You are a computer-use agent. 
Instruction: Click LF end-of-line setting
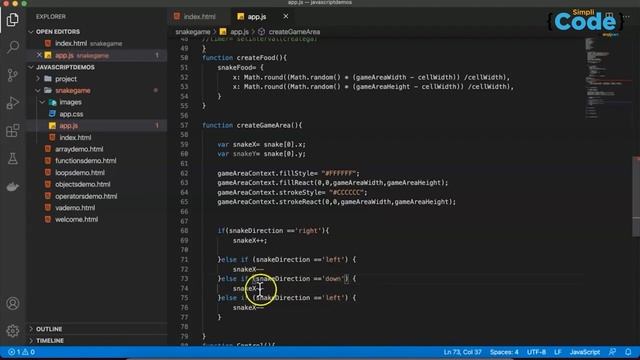558,352
